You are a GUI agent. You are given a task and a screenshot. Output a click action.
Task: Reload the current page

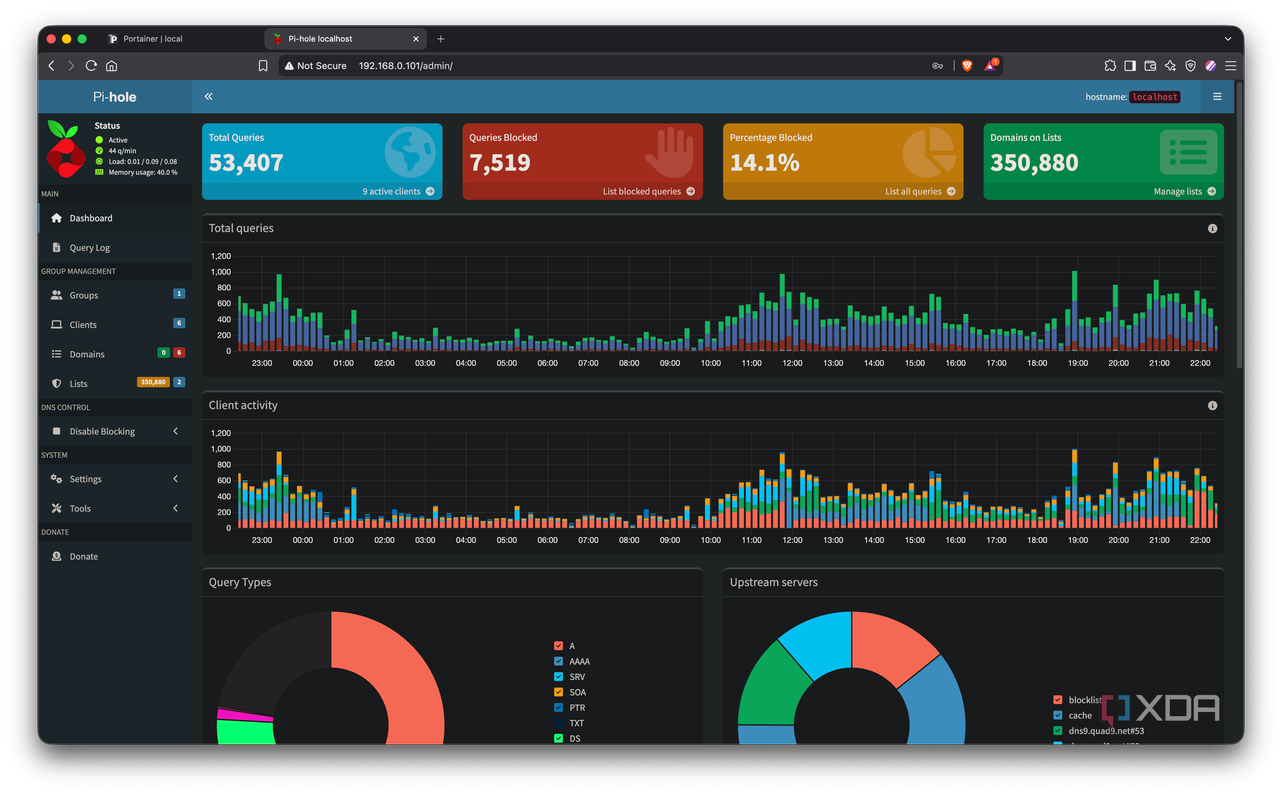pos(91,66)
